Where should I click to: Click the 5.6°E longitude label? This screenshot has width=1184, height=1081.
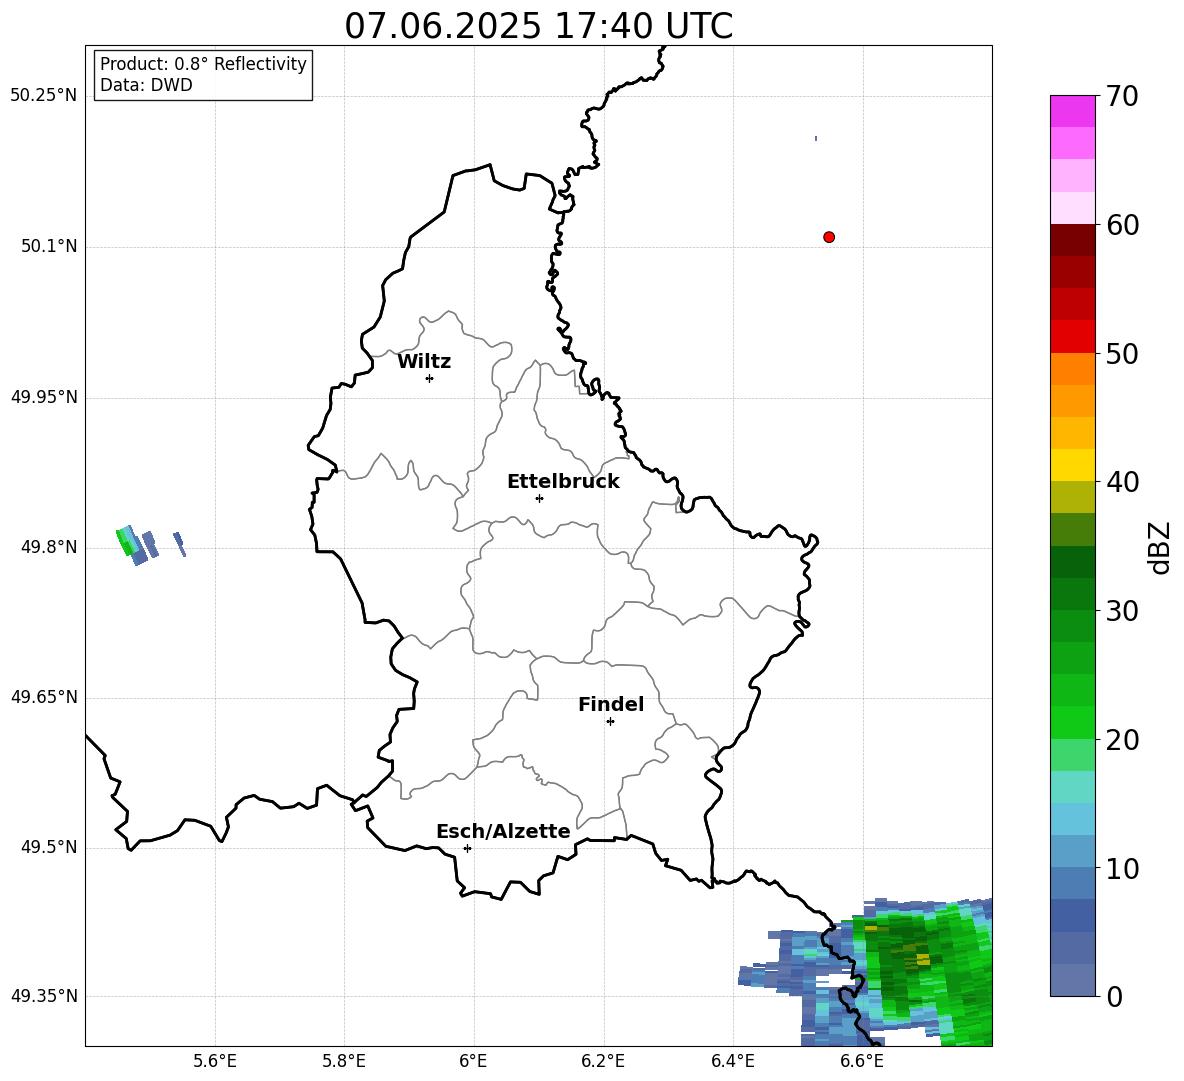215,1061
